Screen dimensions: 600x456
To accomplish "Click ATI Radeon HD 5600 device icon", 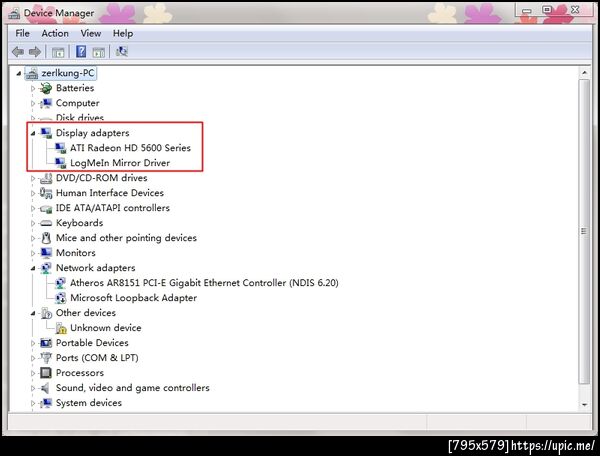I will tap(60, 148).
